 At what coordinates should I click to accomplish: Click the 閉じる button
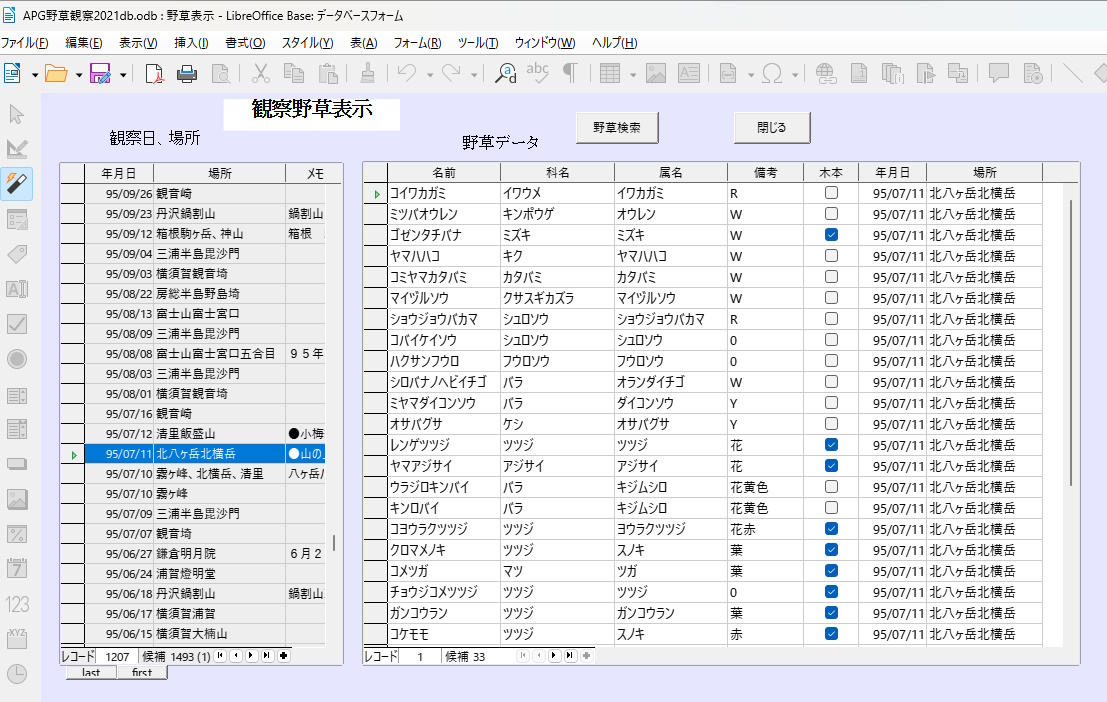772,128
